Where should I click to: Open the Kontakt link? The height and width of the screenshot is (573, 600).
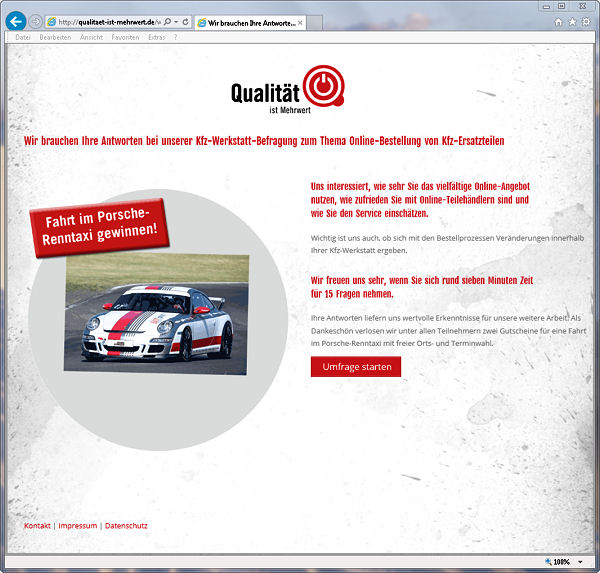click(37, 525)
